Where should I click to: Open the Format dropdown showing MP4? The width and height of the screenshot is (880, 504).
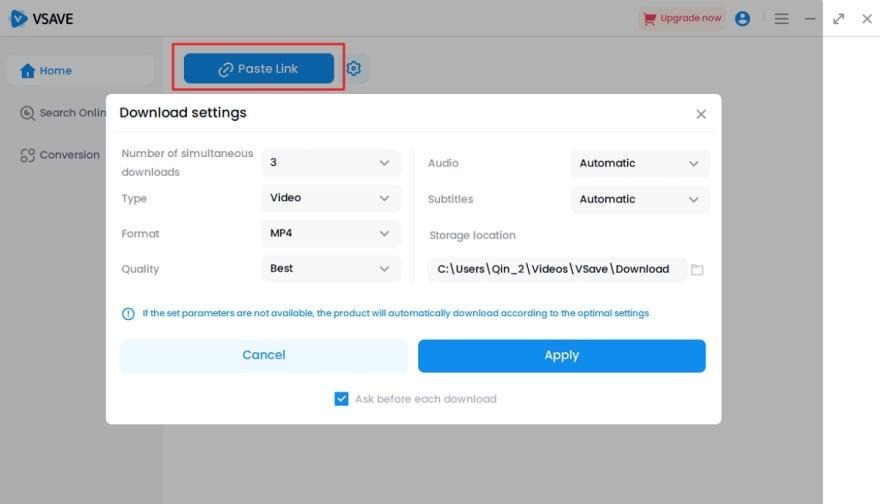point(330,233)
